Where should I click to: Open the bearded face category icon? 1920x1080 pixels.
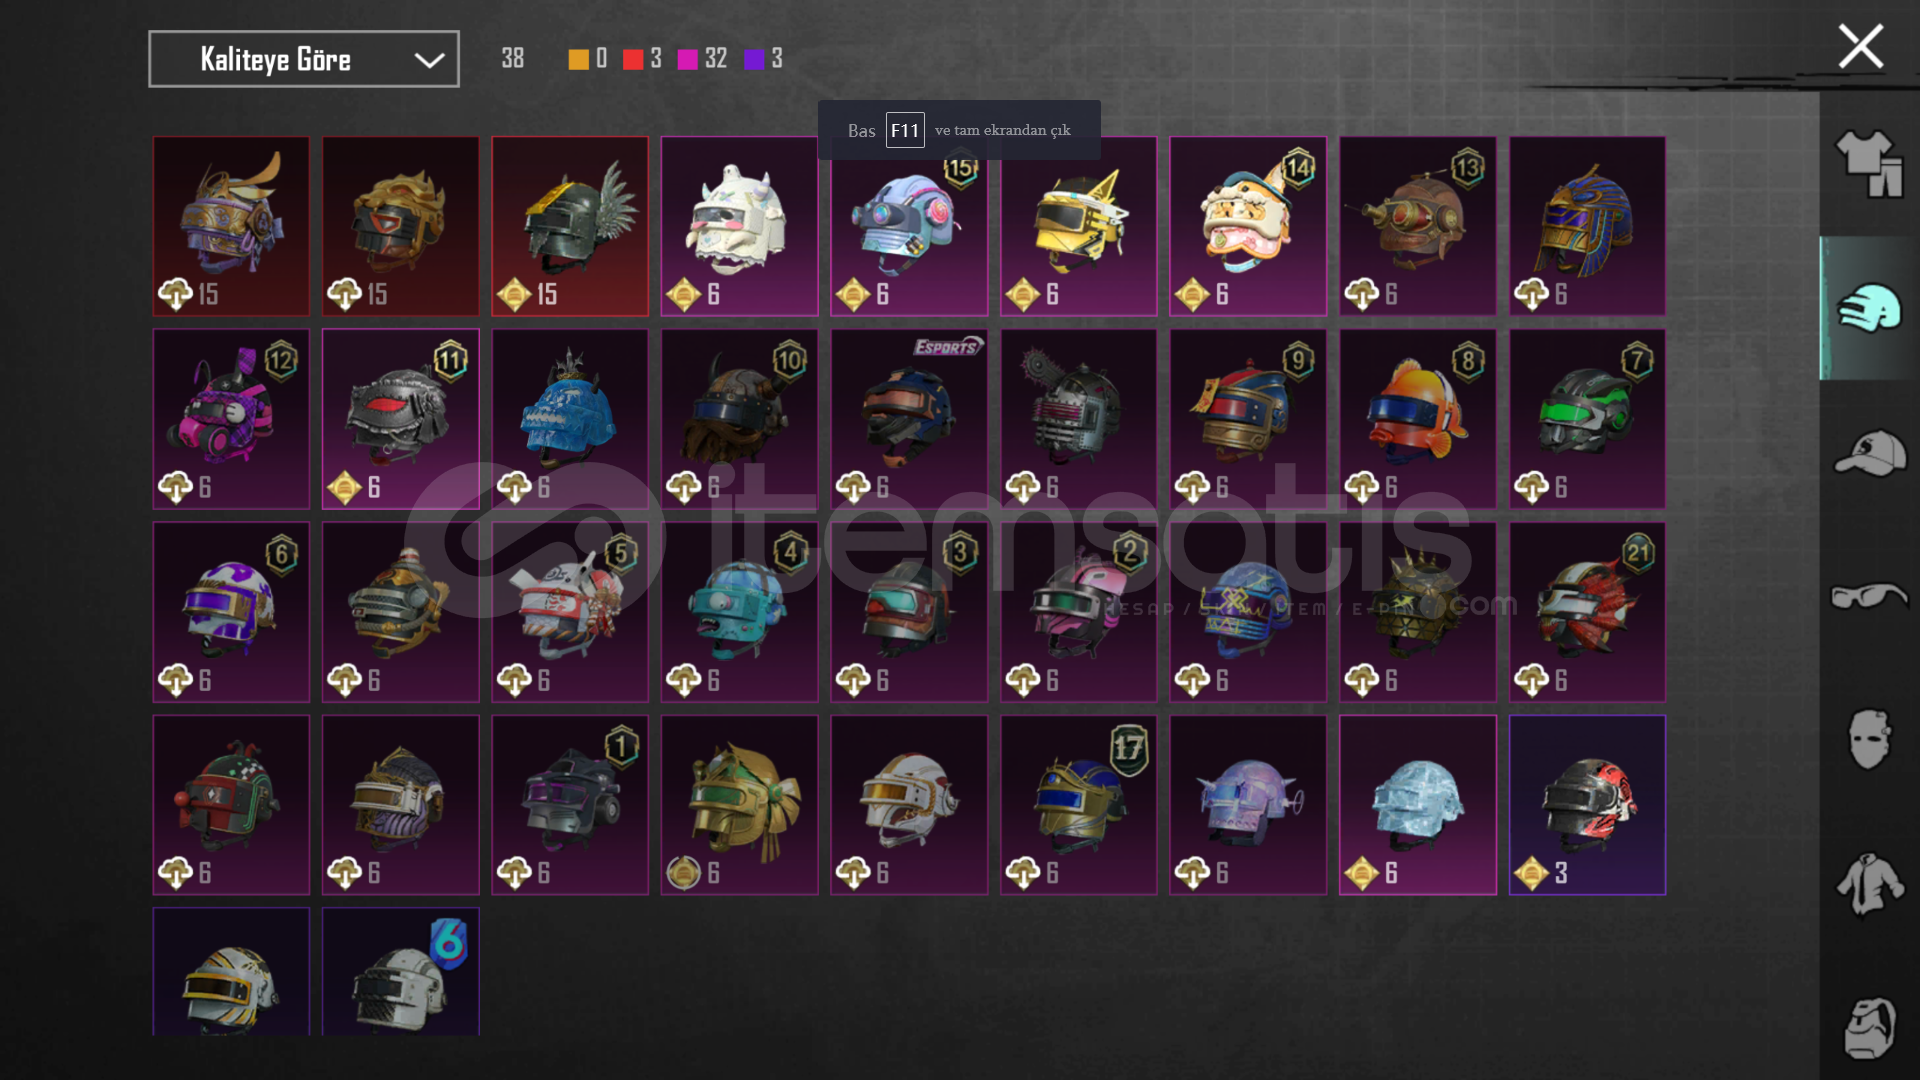point(1868,1028)
